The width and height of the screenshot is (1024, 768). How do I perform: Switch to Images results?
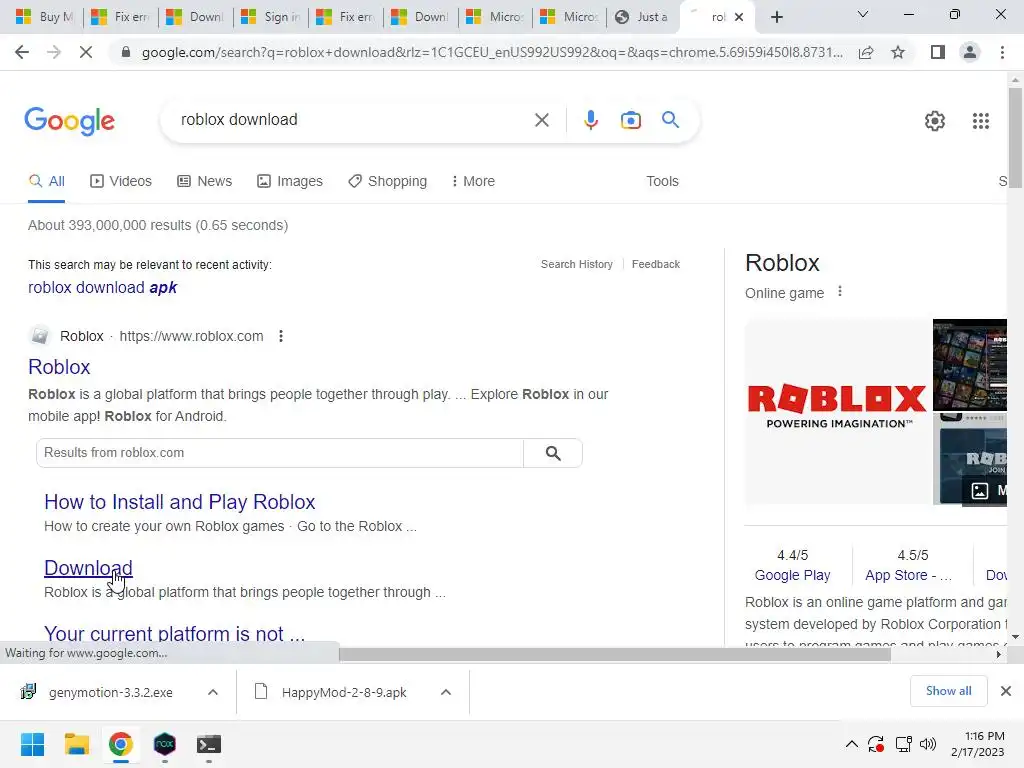click(290, 182)
